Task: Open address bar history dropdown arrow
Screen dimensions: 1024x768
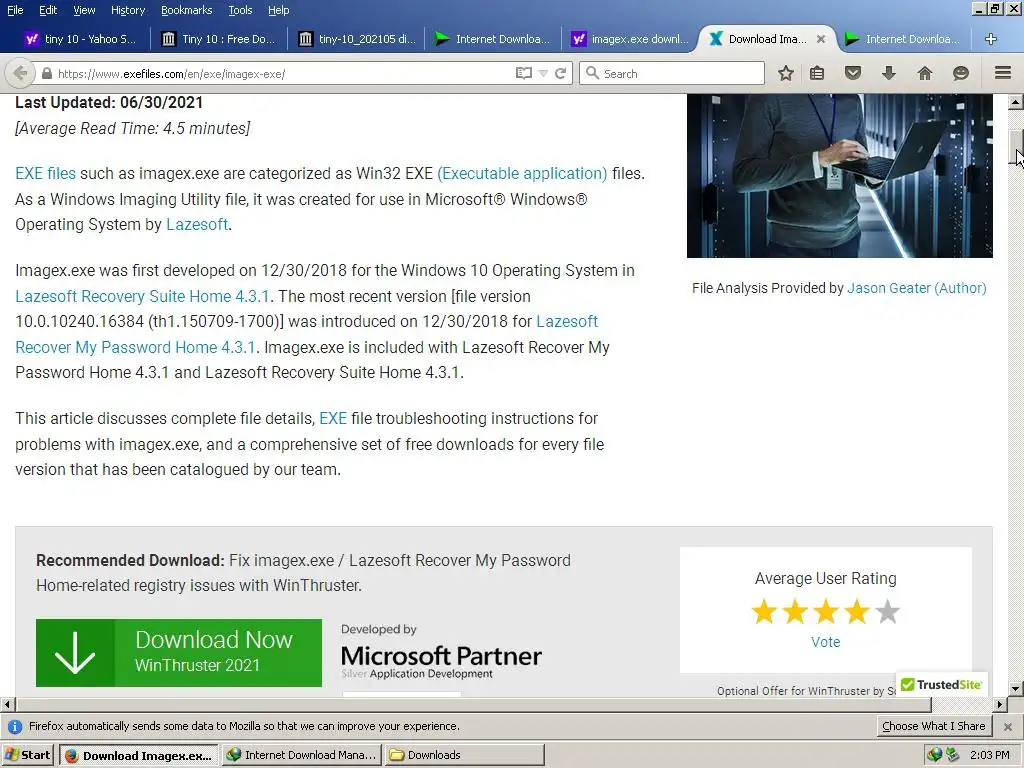Action: tap(543, 73)
